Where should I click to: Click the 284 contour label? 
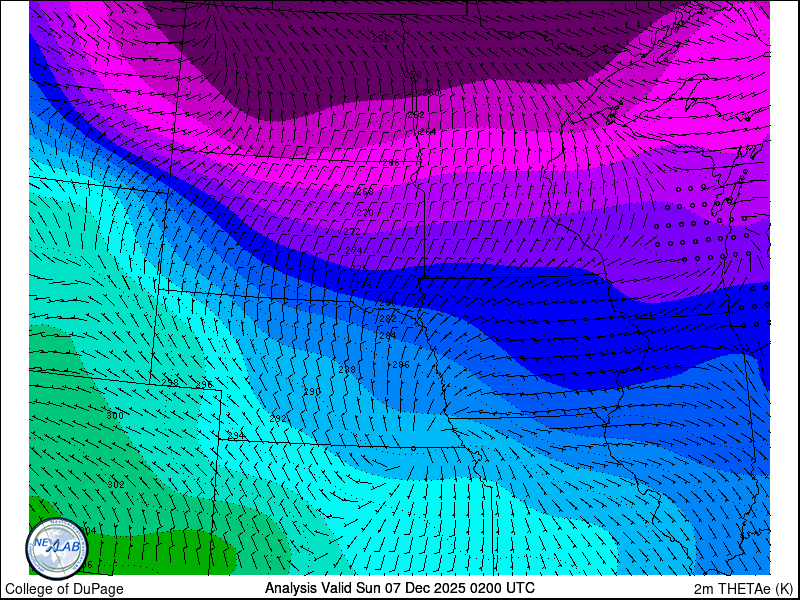(x=388, y=336)
